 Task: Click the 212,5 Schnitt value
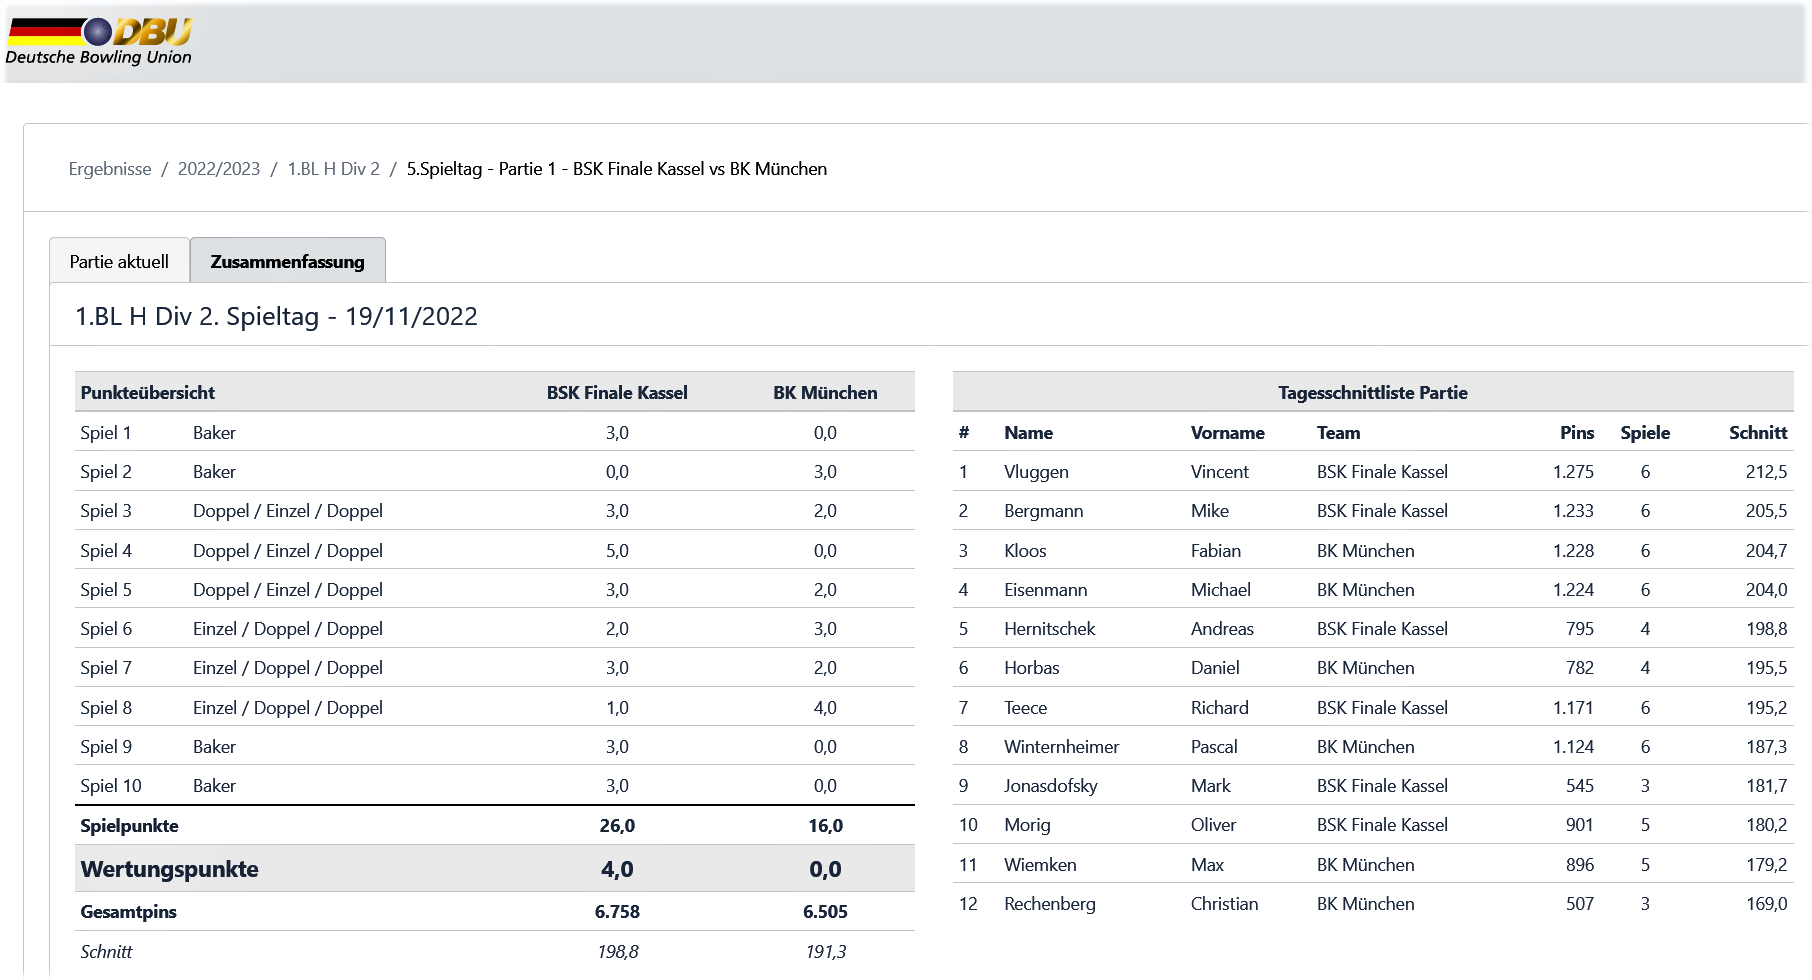click(1766, 472)
